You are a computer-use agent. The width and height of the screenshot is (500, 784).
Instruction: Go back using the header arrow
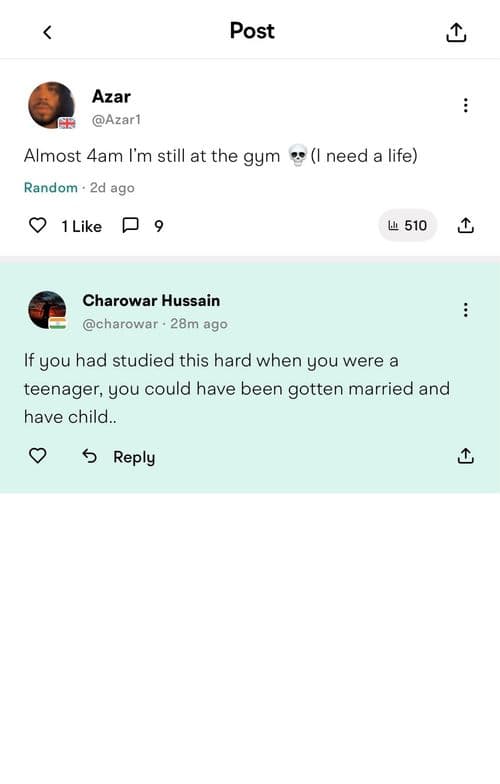click(x=47, y=32)
